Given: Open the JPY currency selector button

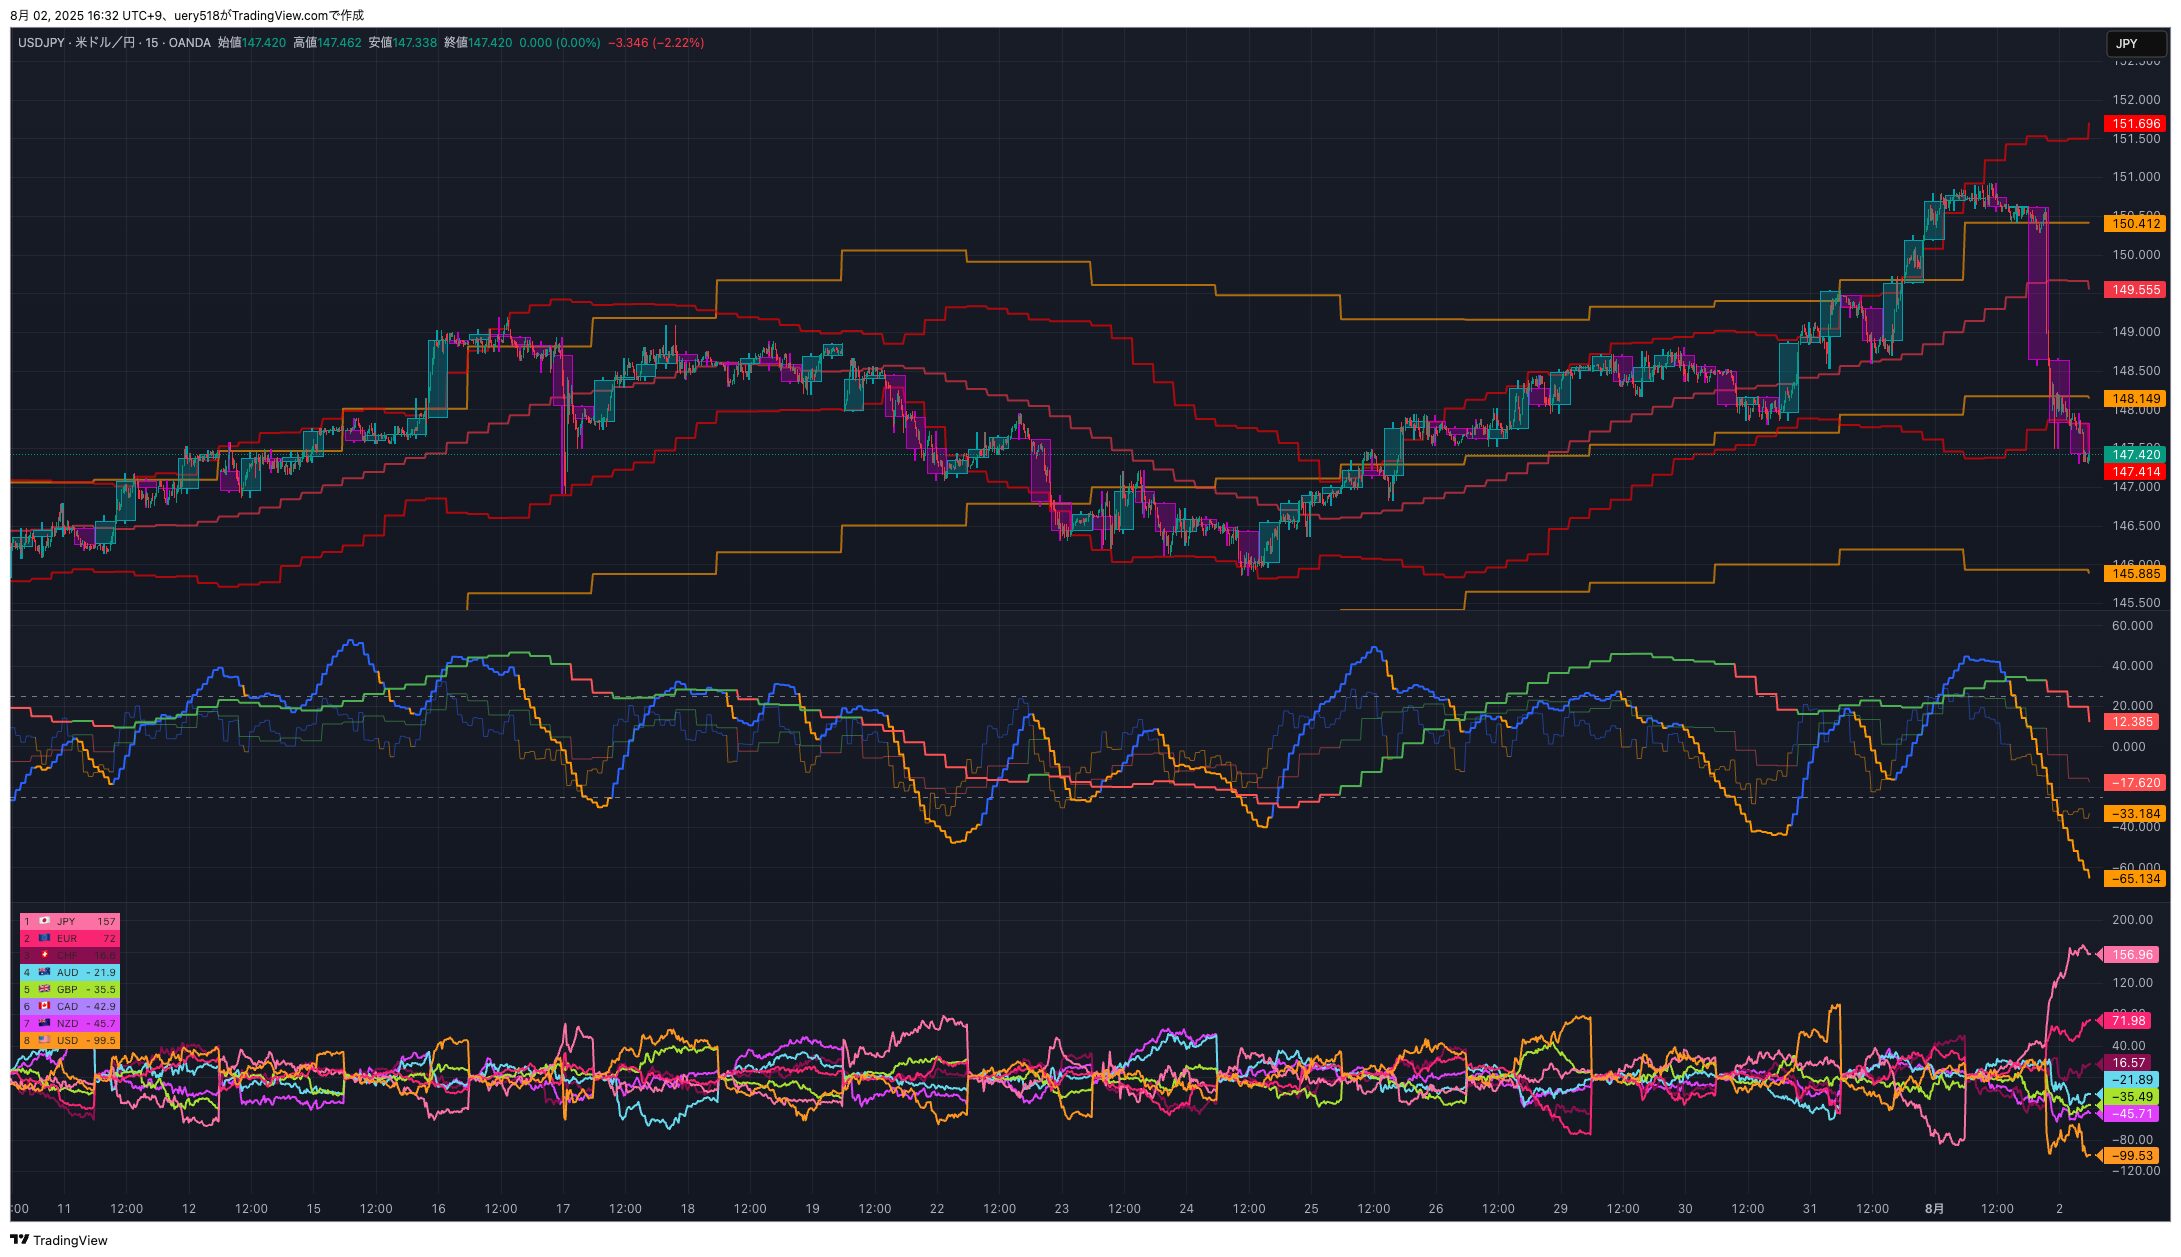Looking at the screenshot, I should click(2135, 44).
